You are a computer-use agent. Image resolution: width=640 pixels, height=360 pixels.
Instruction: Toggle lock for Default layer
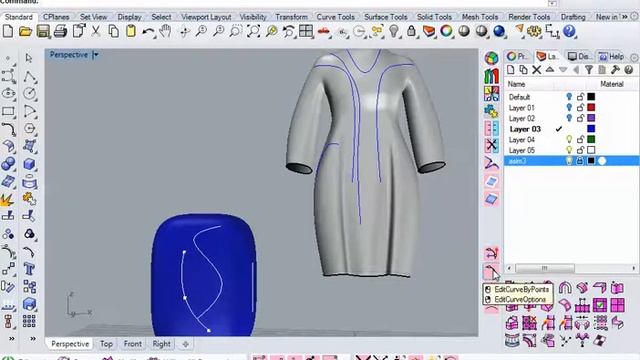point(580,97)
